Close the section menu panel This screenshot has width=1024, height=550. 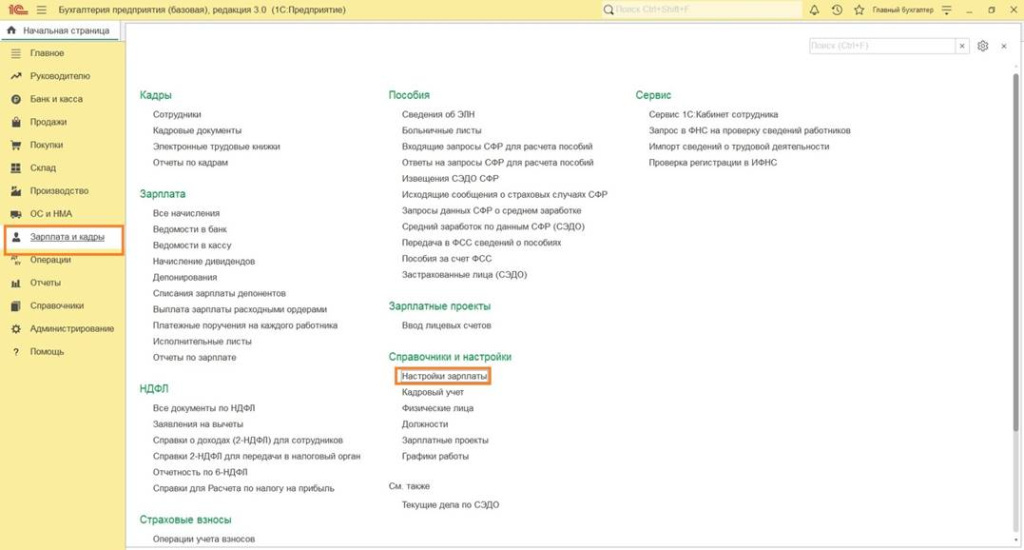pyautogui.click(x=1003, y=46)
